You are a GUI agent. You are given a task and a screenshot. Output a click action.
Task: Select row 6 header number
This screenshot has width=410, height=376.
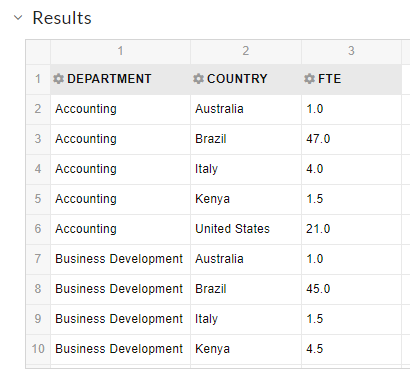point(38,229)
